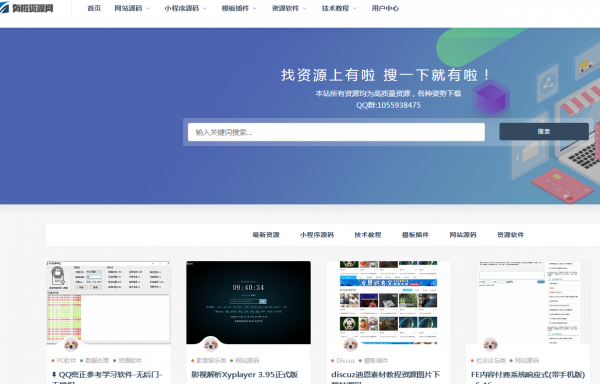600x384 pixels.
Task: Focus the 输入关键词搜索 search field
Action: pyautogui.click(x=336, y=132)
